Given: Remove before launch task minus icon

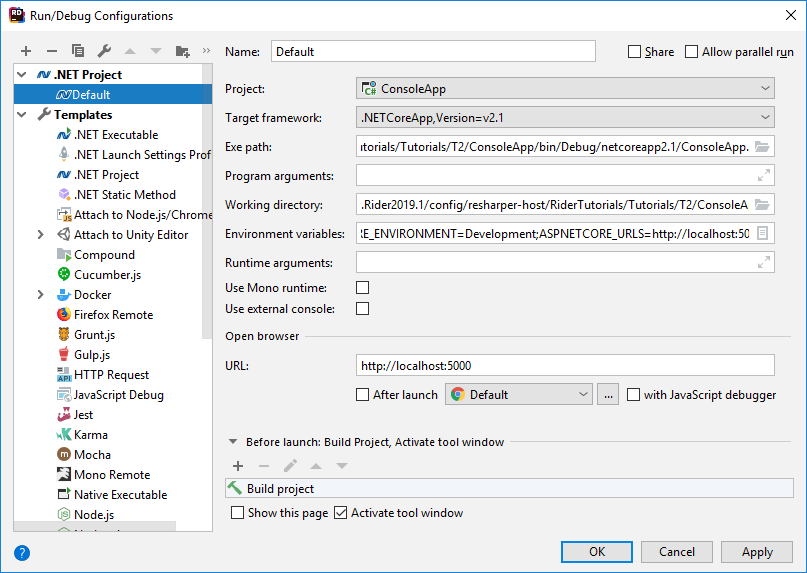Looking at the screenshot, I should [264, 466].
